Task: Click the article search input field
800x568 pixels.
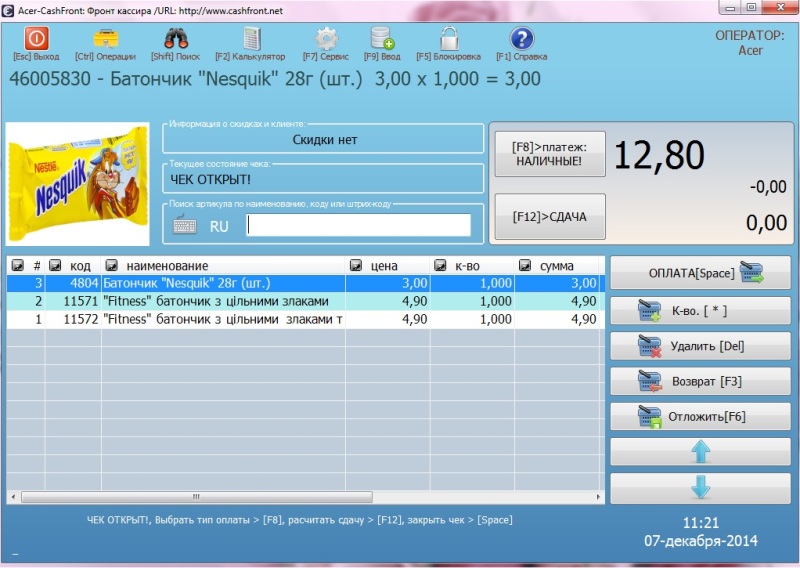Action: [358, 226]
